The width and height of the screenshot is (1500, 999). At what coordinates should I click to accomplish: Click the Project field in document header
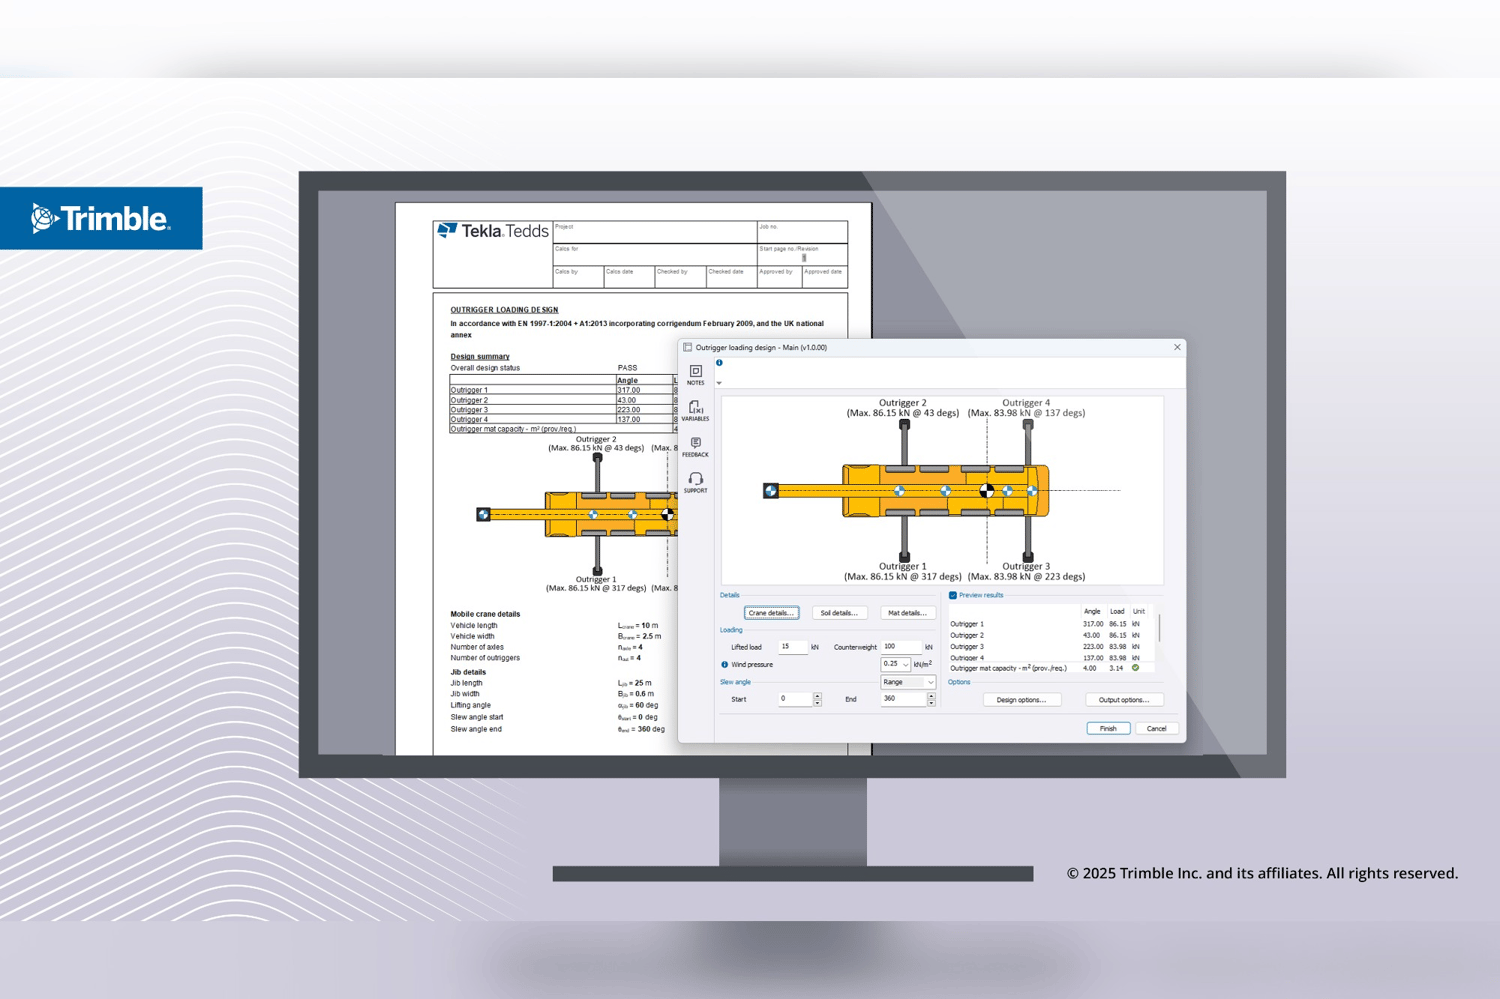coord(655,232)
